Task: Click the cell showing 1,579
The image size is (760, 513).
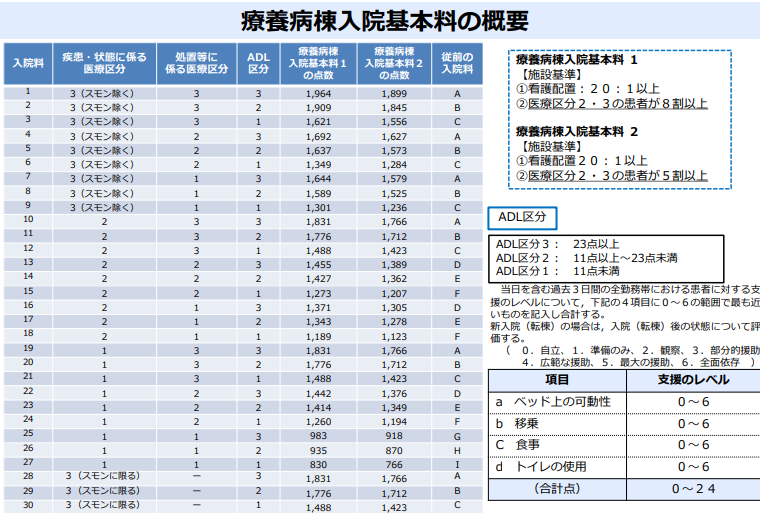Action: click(394, 179)
